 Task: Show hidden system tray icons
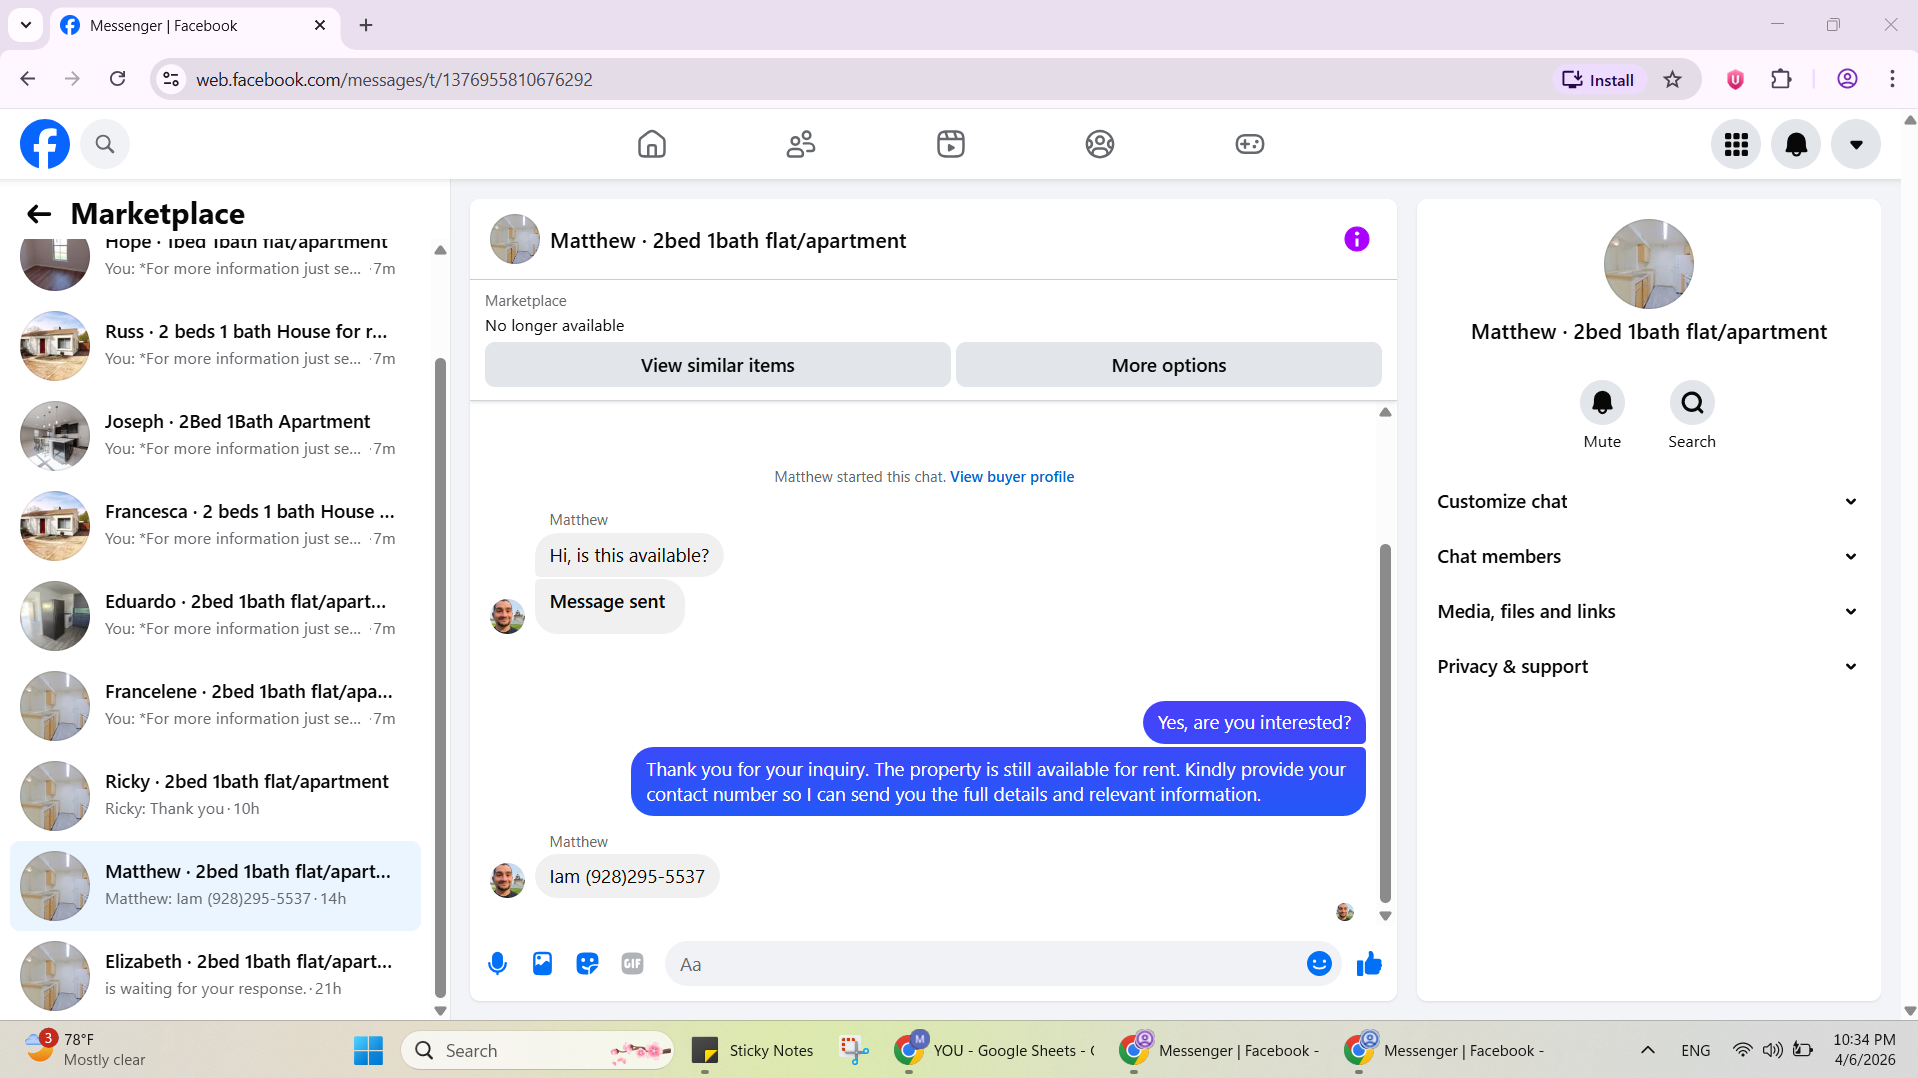click(x=1648, y=1050)
